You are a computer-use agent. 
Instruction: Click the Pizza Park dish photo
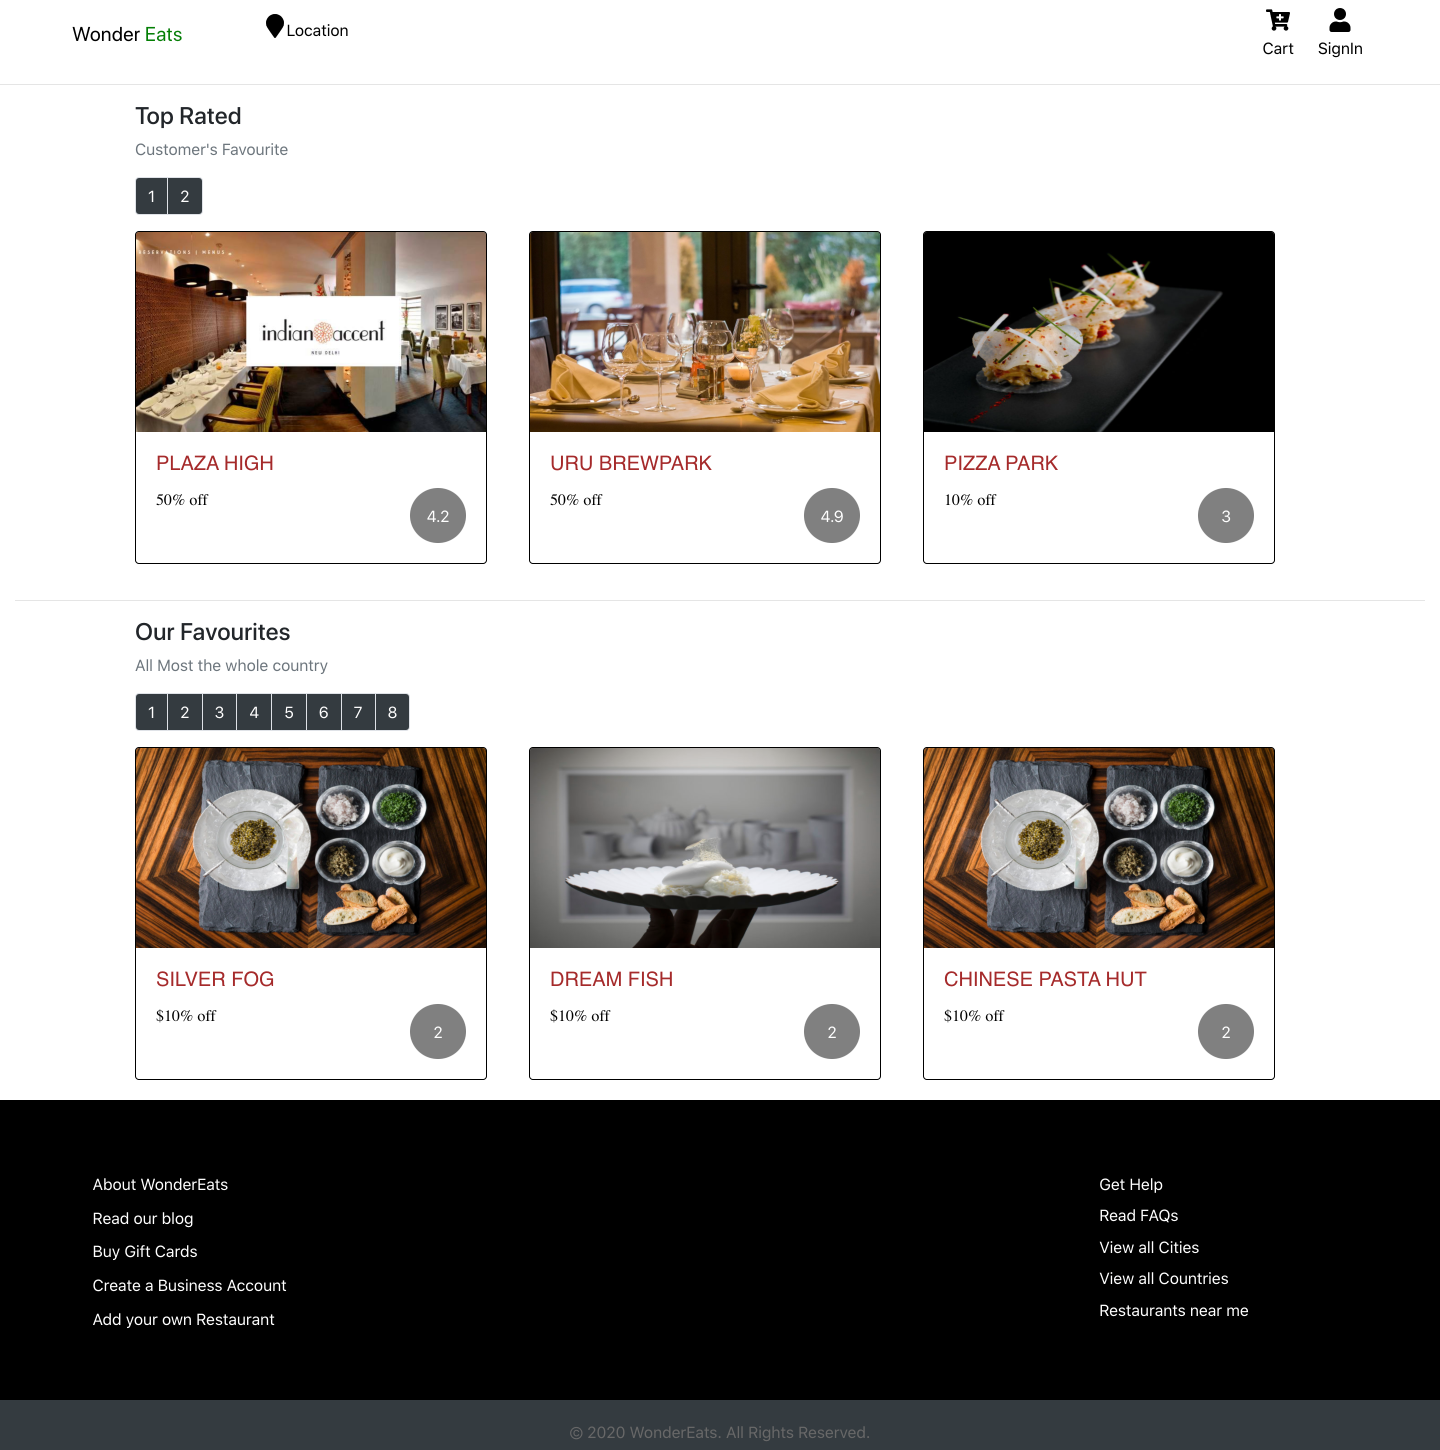pos(1099,332)
